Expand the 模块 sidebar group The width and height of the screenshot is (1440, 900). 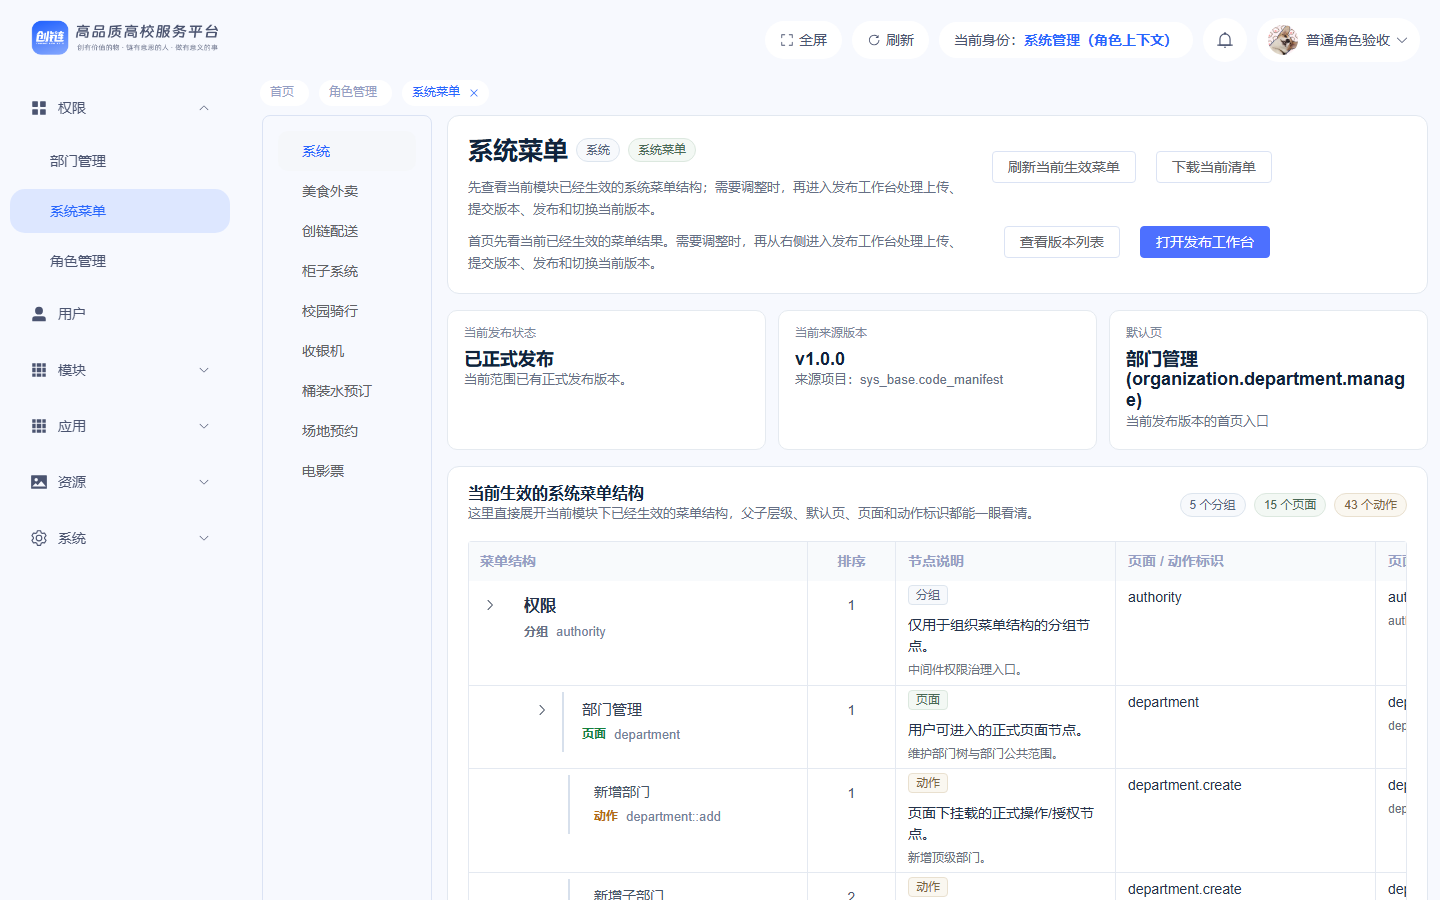(204, 370)
